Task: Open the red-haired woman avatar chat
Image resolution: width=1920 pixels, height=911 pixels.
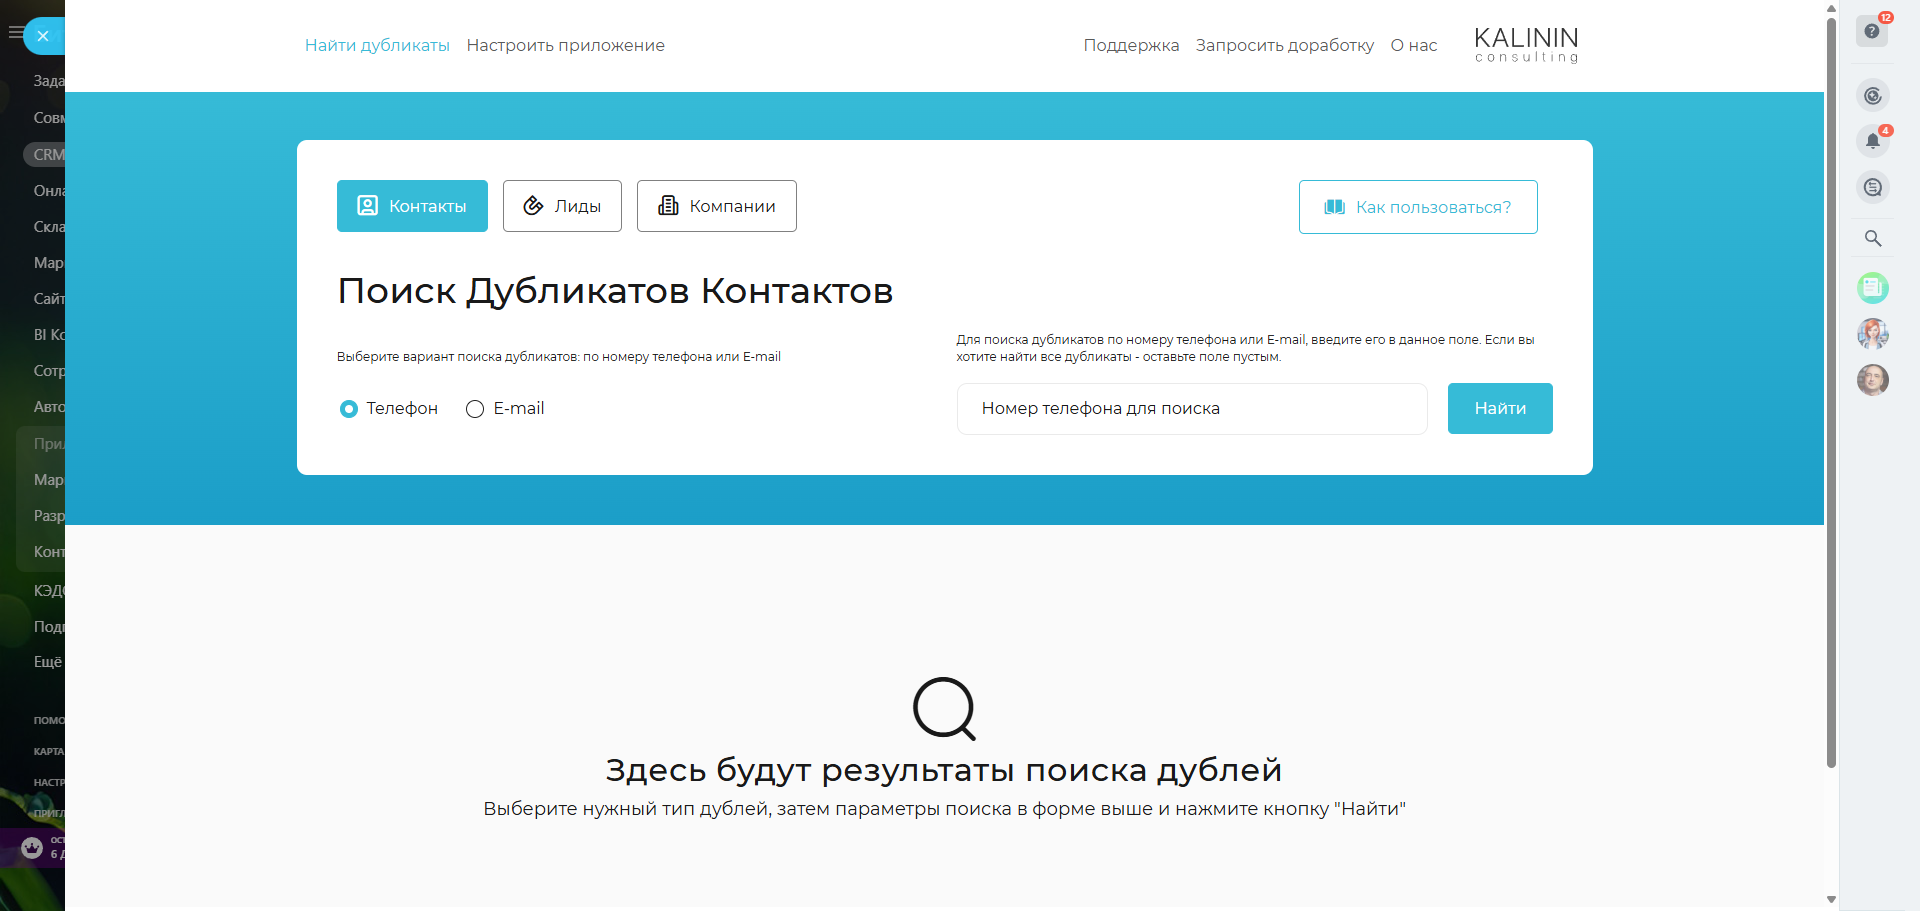Action: coord(1873,334)
